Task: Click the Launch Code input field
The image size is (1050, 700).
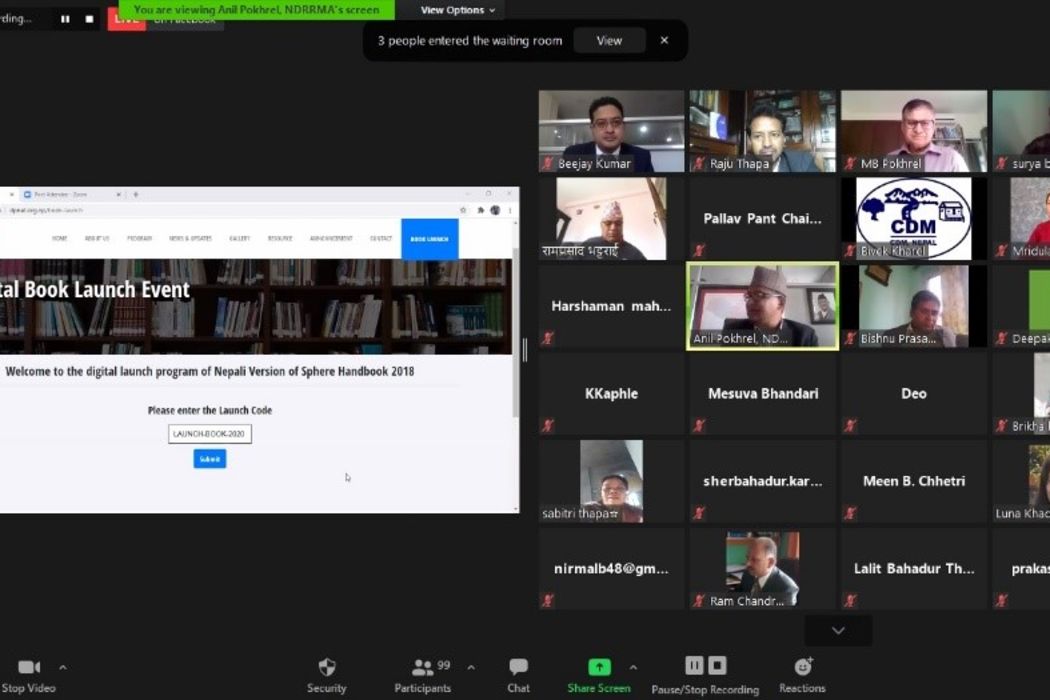Action: (210, 434)
